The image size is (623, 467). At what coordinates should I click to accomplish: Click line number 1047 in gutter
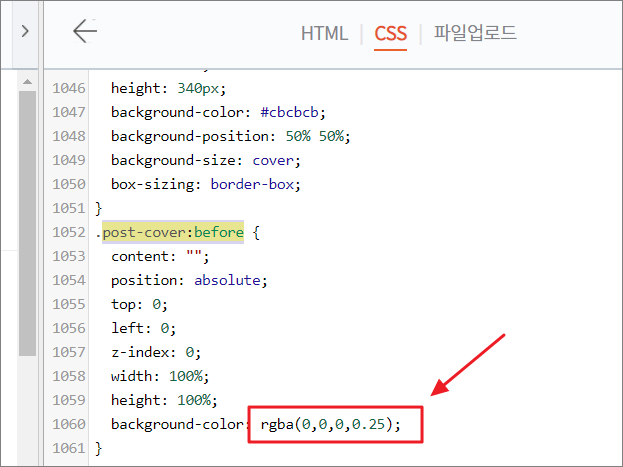(x=69, y=112)
